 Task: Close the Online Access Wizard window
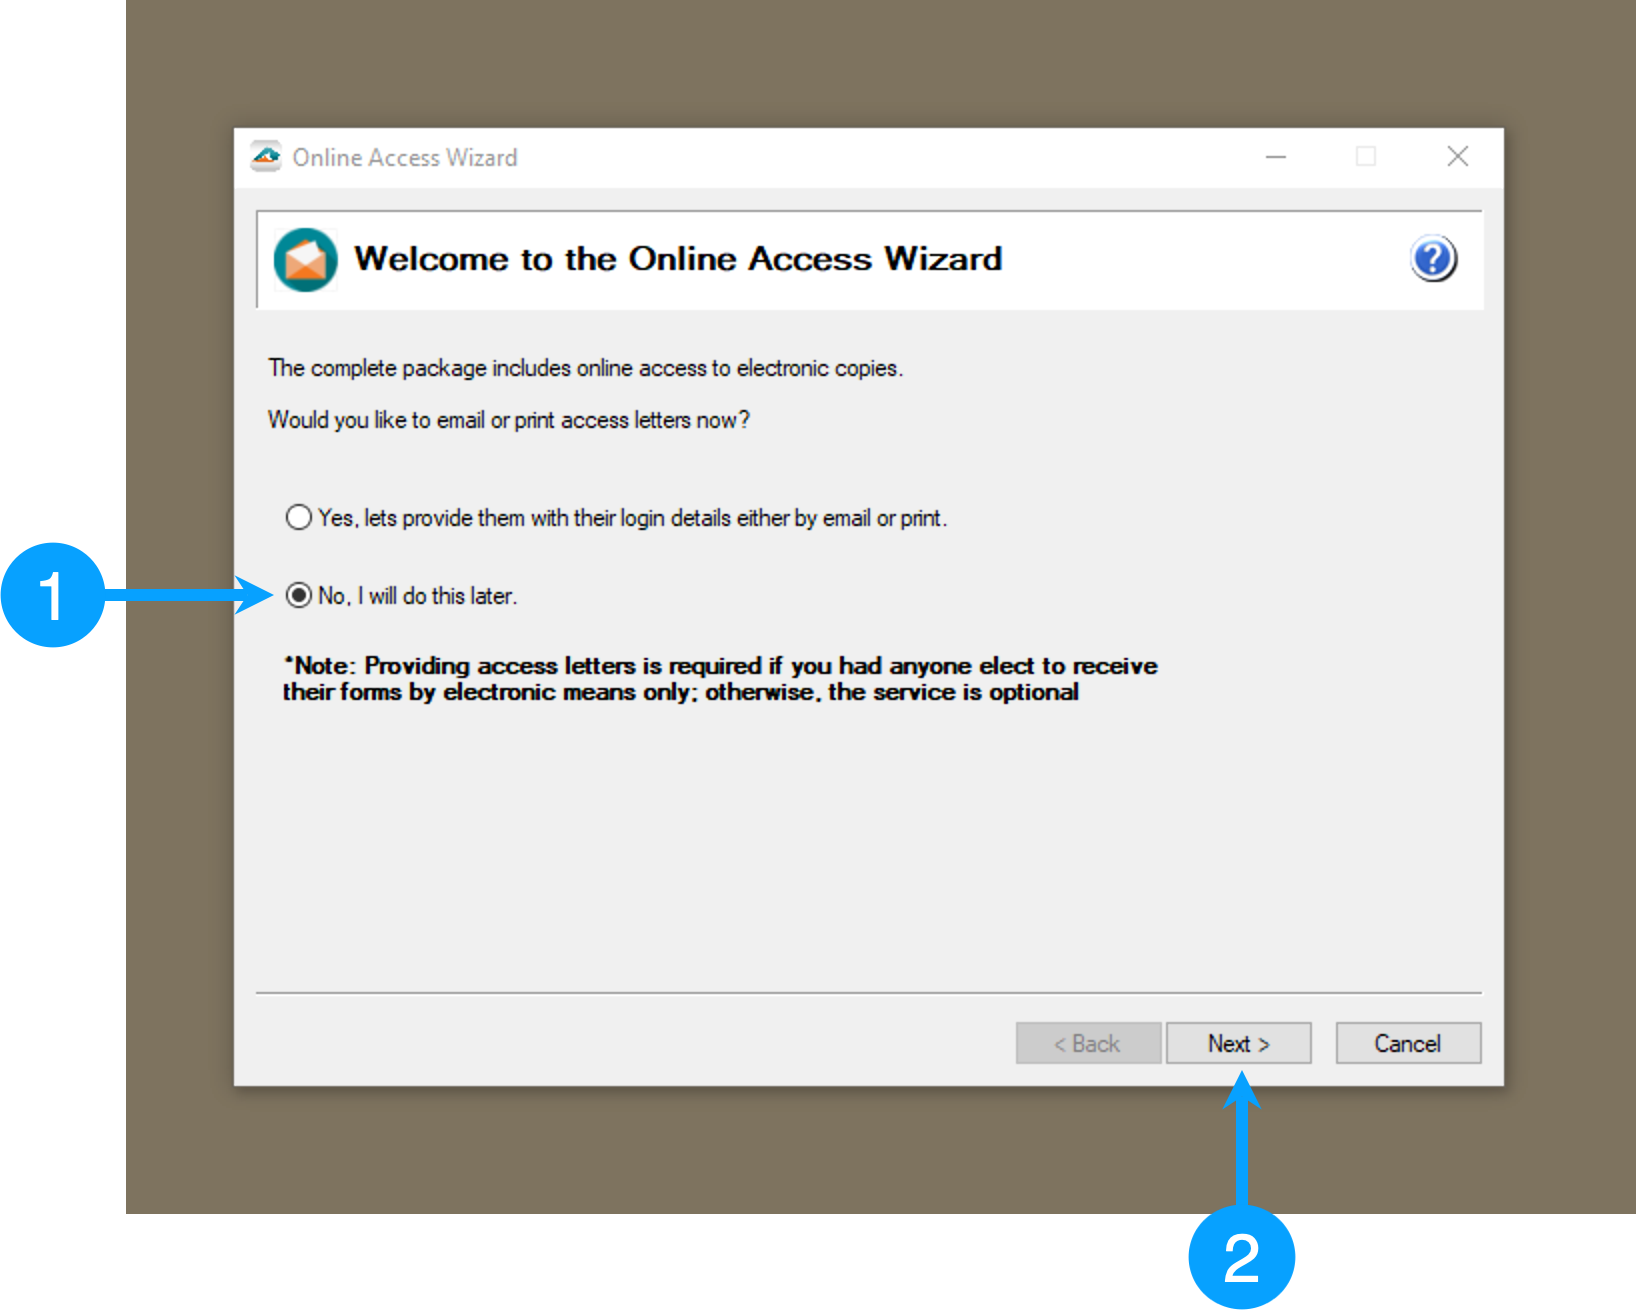[x=1457, y=157]
